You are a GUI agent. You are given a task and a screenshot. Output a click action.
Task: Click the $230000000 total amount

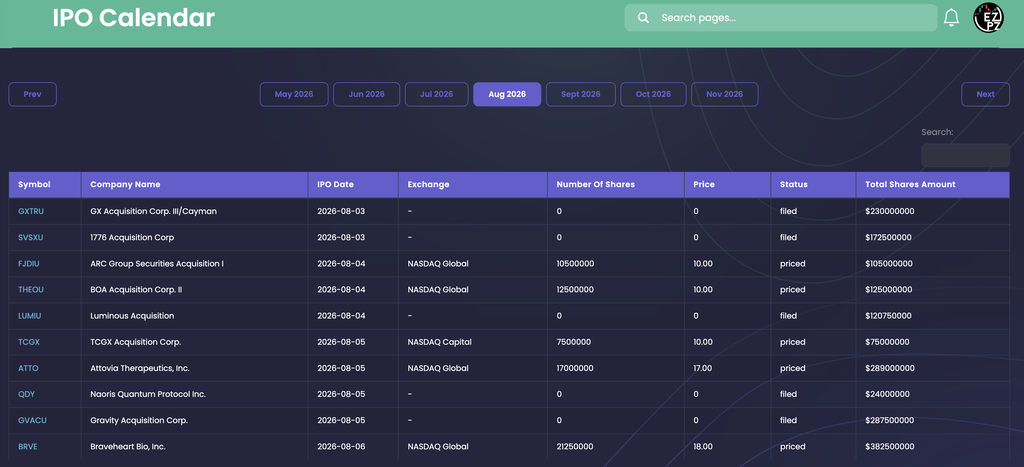[889, 212]
